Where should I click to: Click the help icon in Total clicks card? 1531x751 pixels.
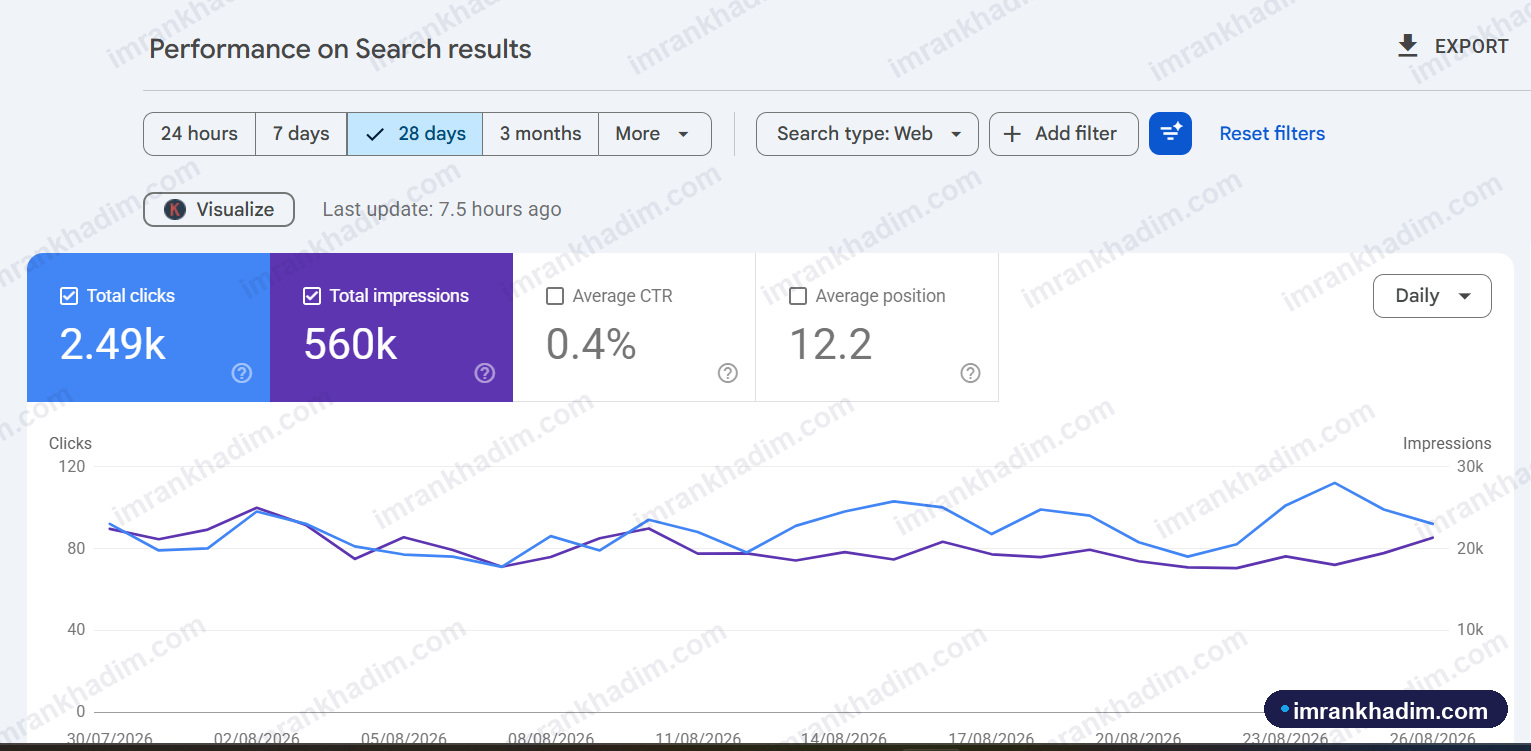242,373
